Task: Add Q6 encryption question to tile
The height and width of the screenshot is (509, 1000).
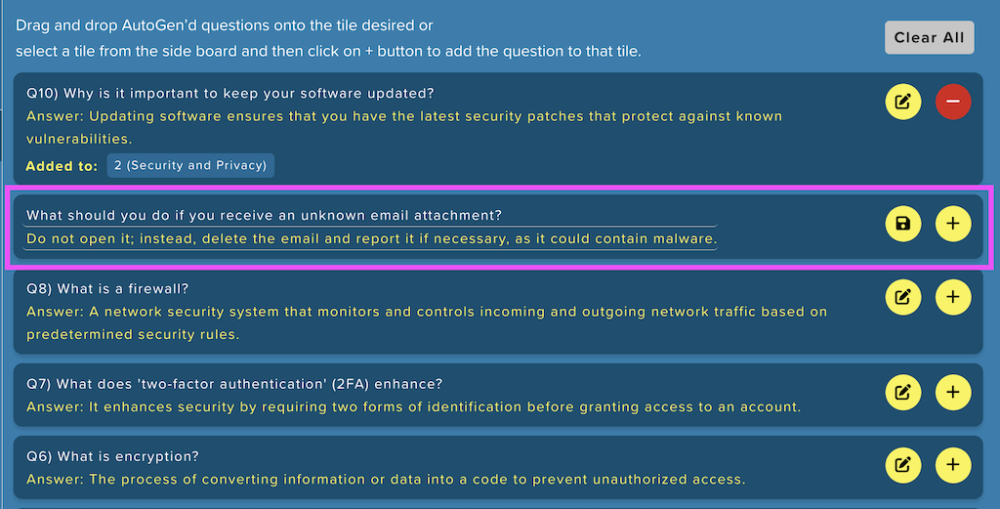Action: pos(953,464)
